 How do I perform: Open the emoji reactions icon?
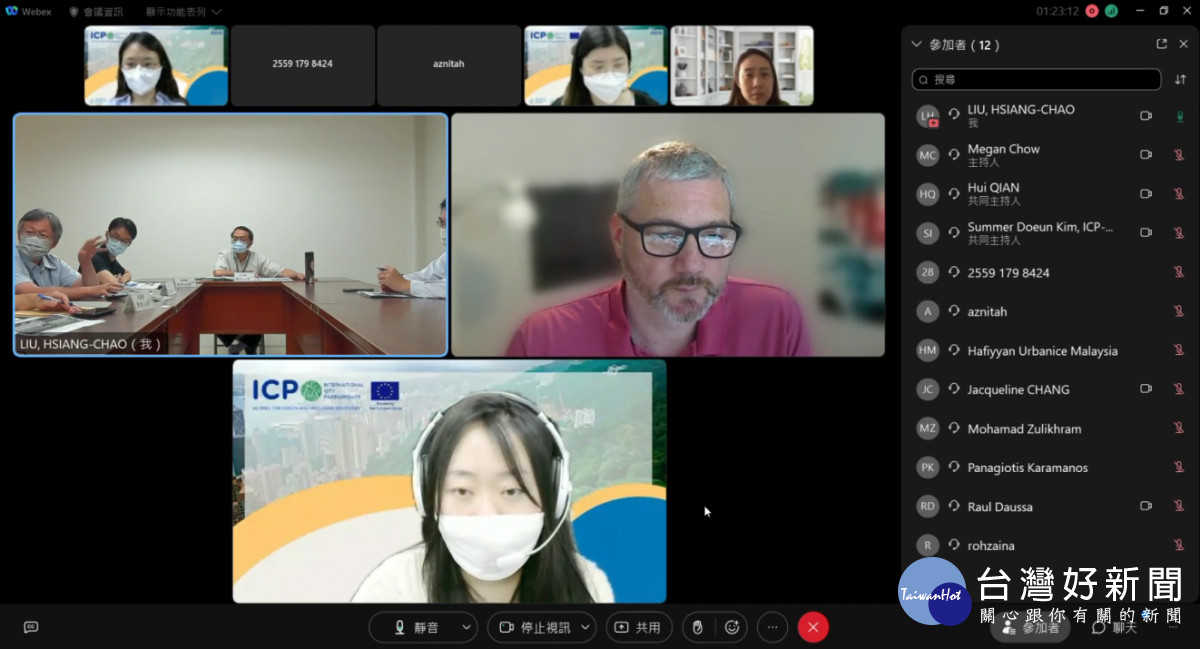click(x=732, y=627)
